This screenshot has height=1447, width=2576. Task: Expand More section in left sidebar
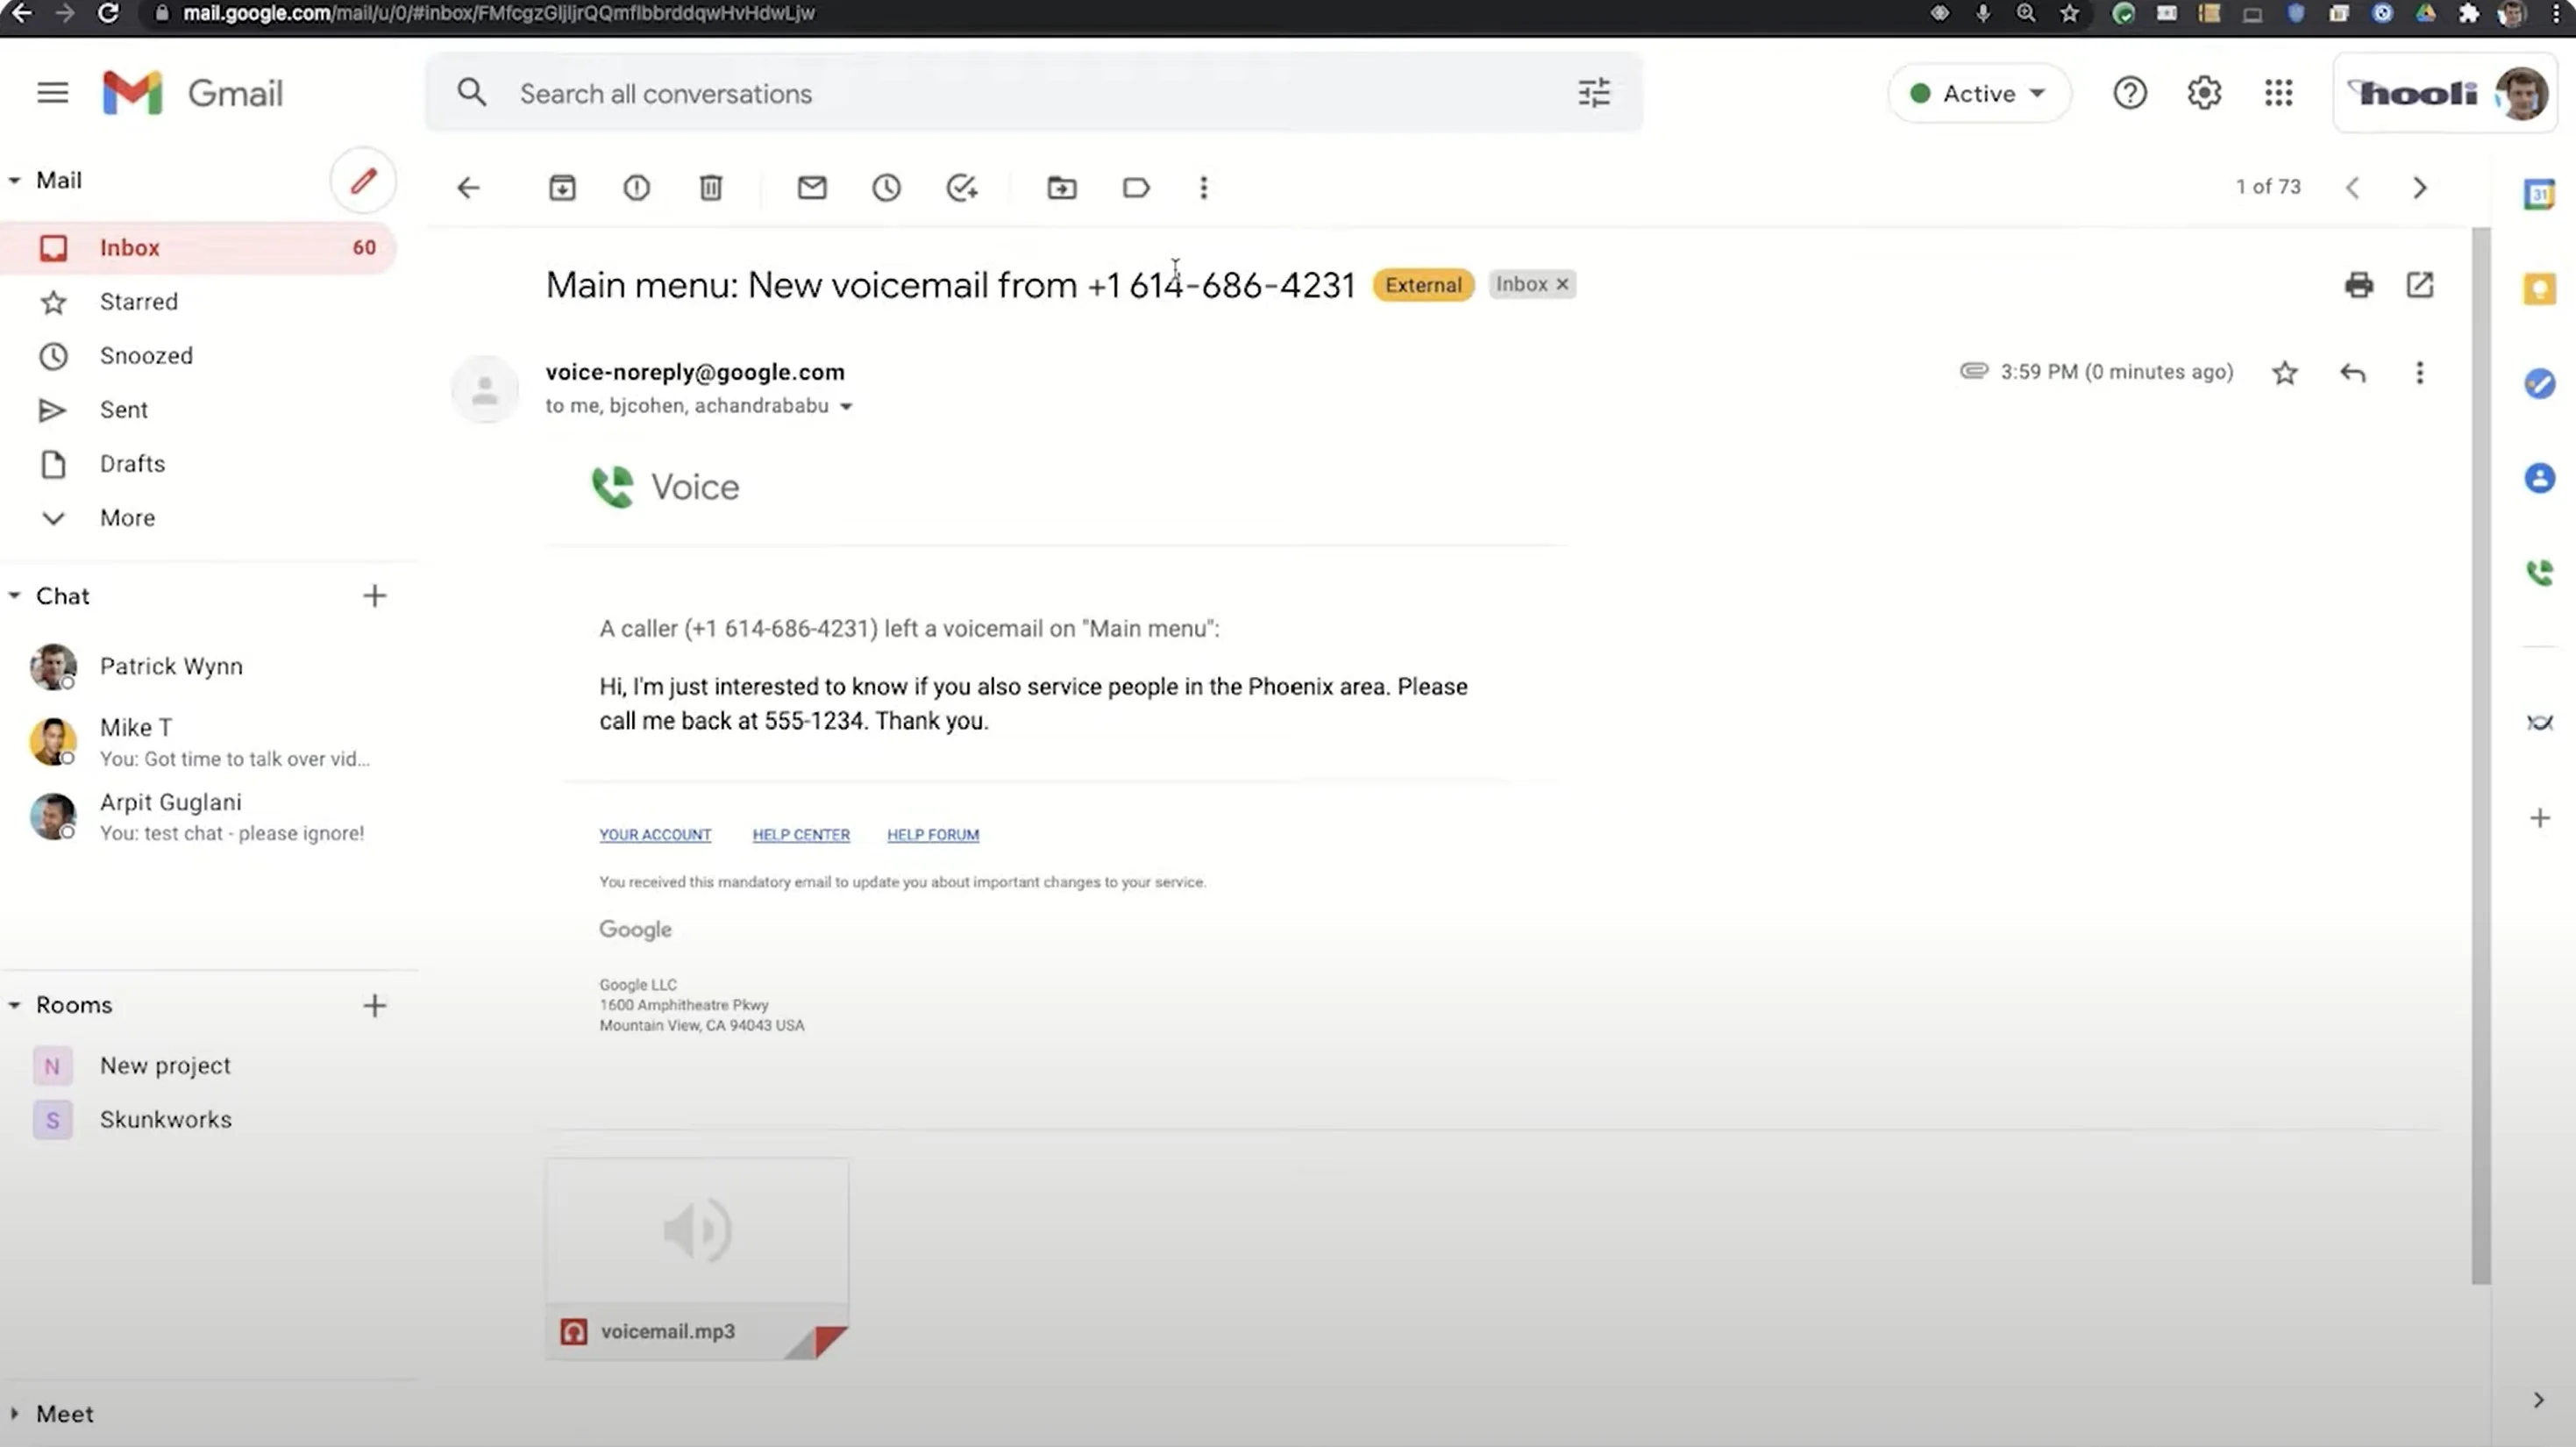click(127, 517)
